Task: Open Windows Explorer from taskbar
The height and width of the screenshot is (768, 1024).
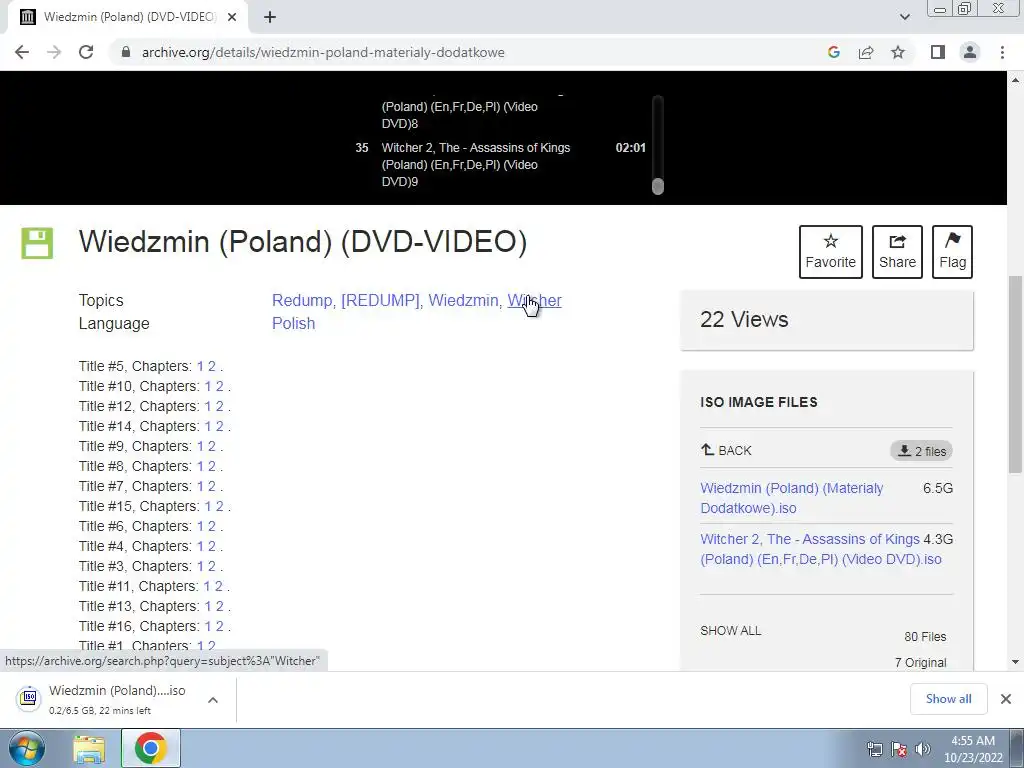Action: tap(89, 749)
